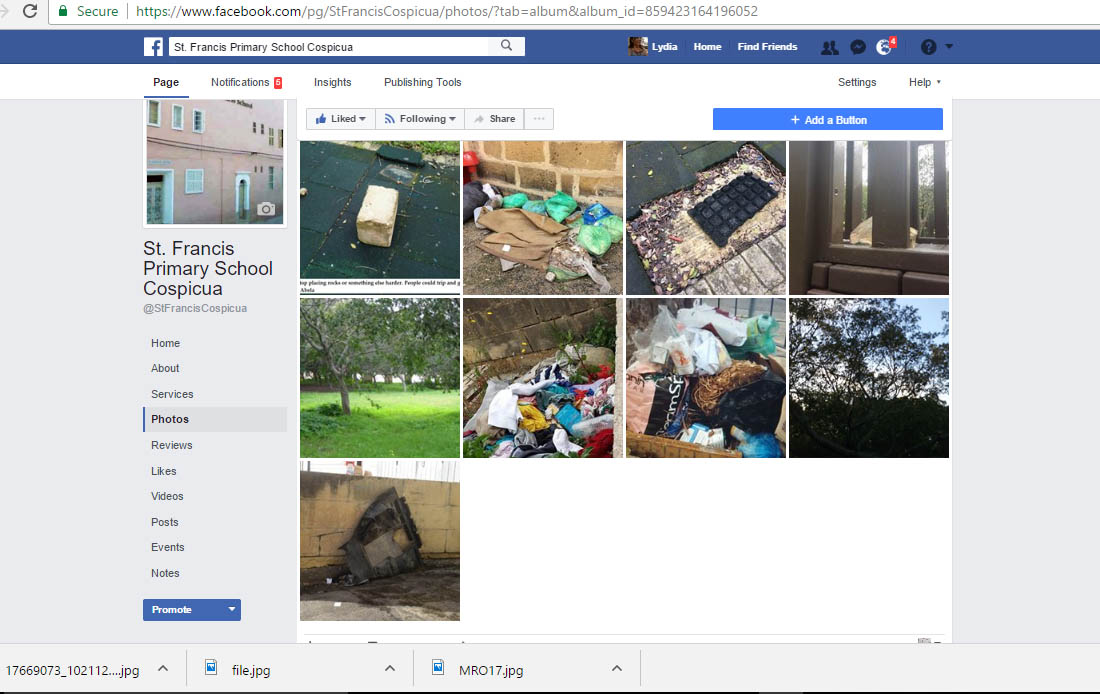Open the Publishing Tools tab
Image resolution: width=1100 pixels, height=694 pixels.
coord(422,82)
